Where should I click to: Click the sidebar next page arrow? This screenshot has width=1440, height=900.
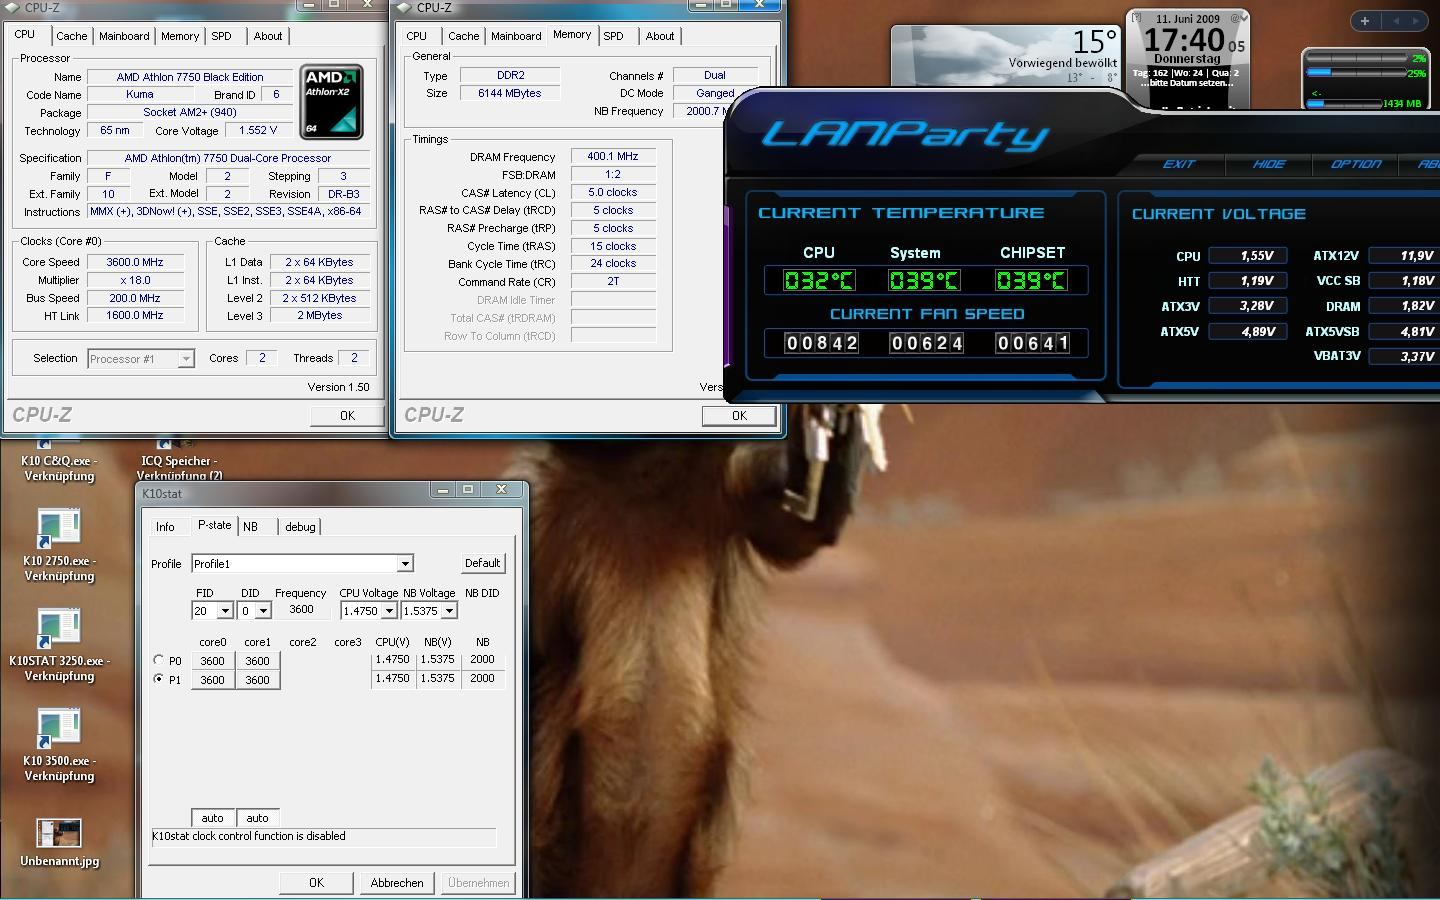pos(1415,21)
